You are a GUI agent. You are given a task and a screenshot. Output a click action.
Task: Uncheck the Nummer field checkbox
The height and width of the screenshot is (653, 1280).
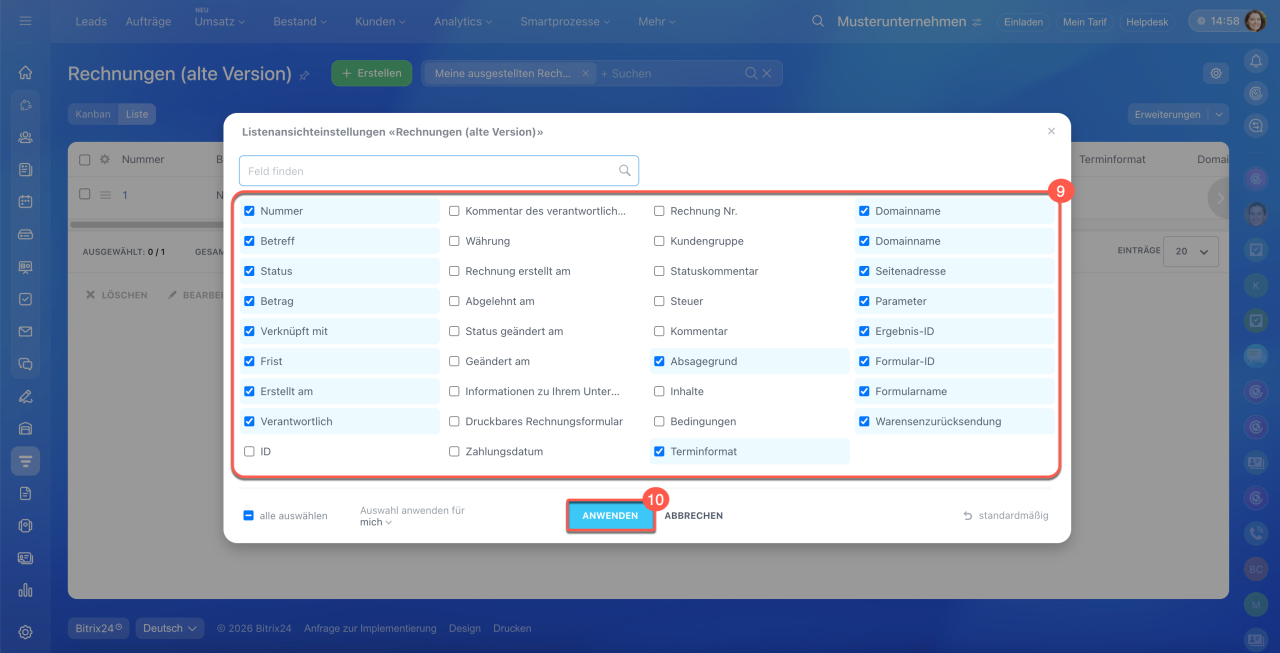pos(250,211)
